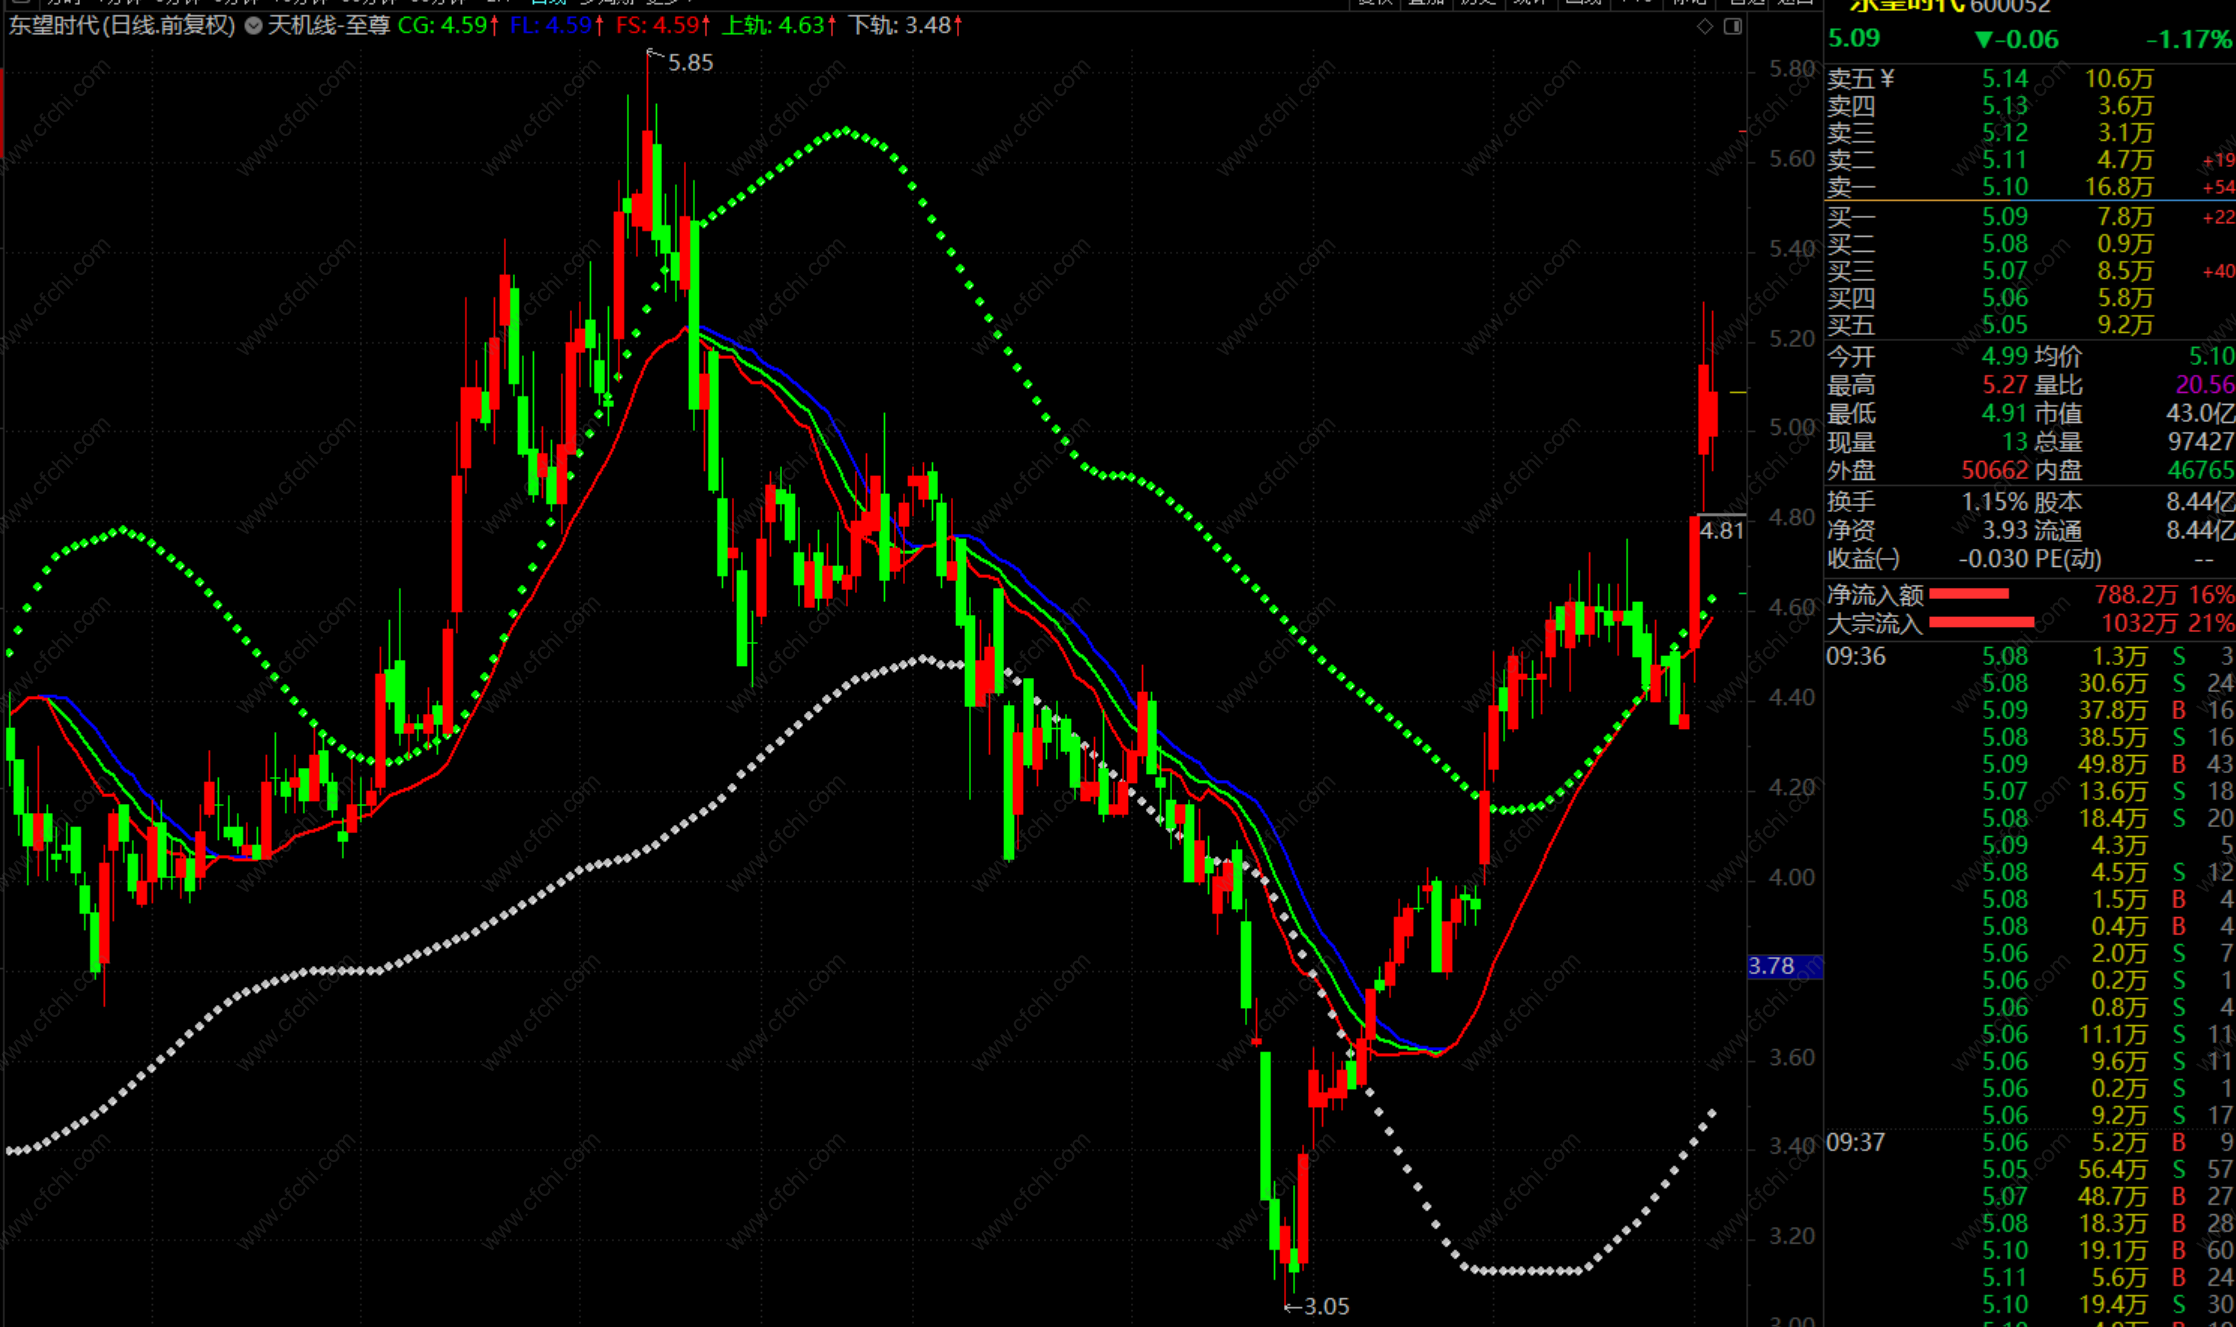2236x1327 pixels.
Task: Click the stock code 600052
Action: 2009,6
